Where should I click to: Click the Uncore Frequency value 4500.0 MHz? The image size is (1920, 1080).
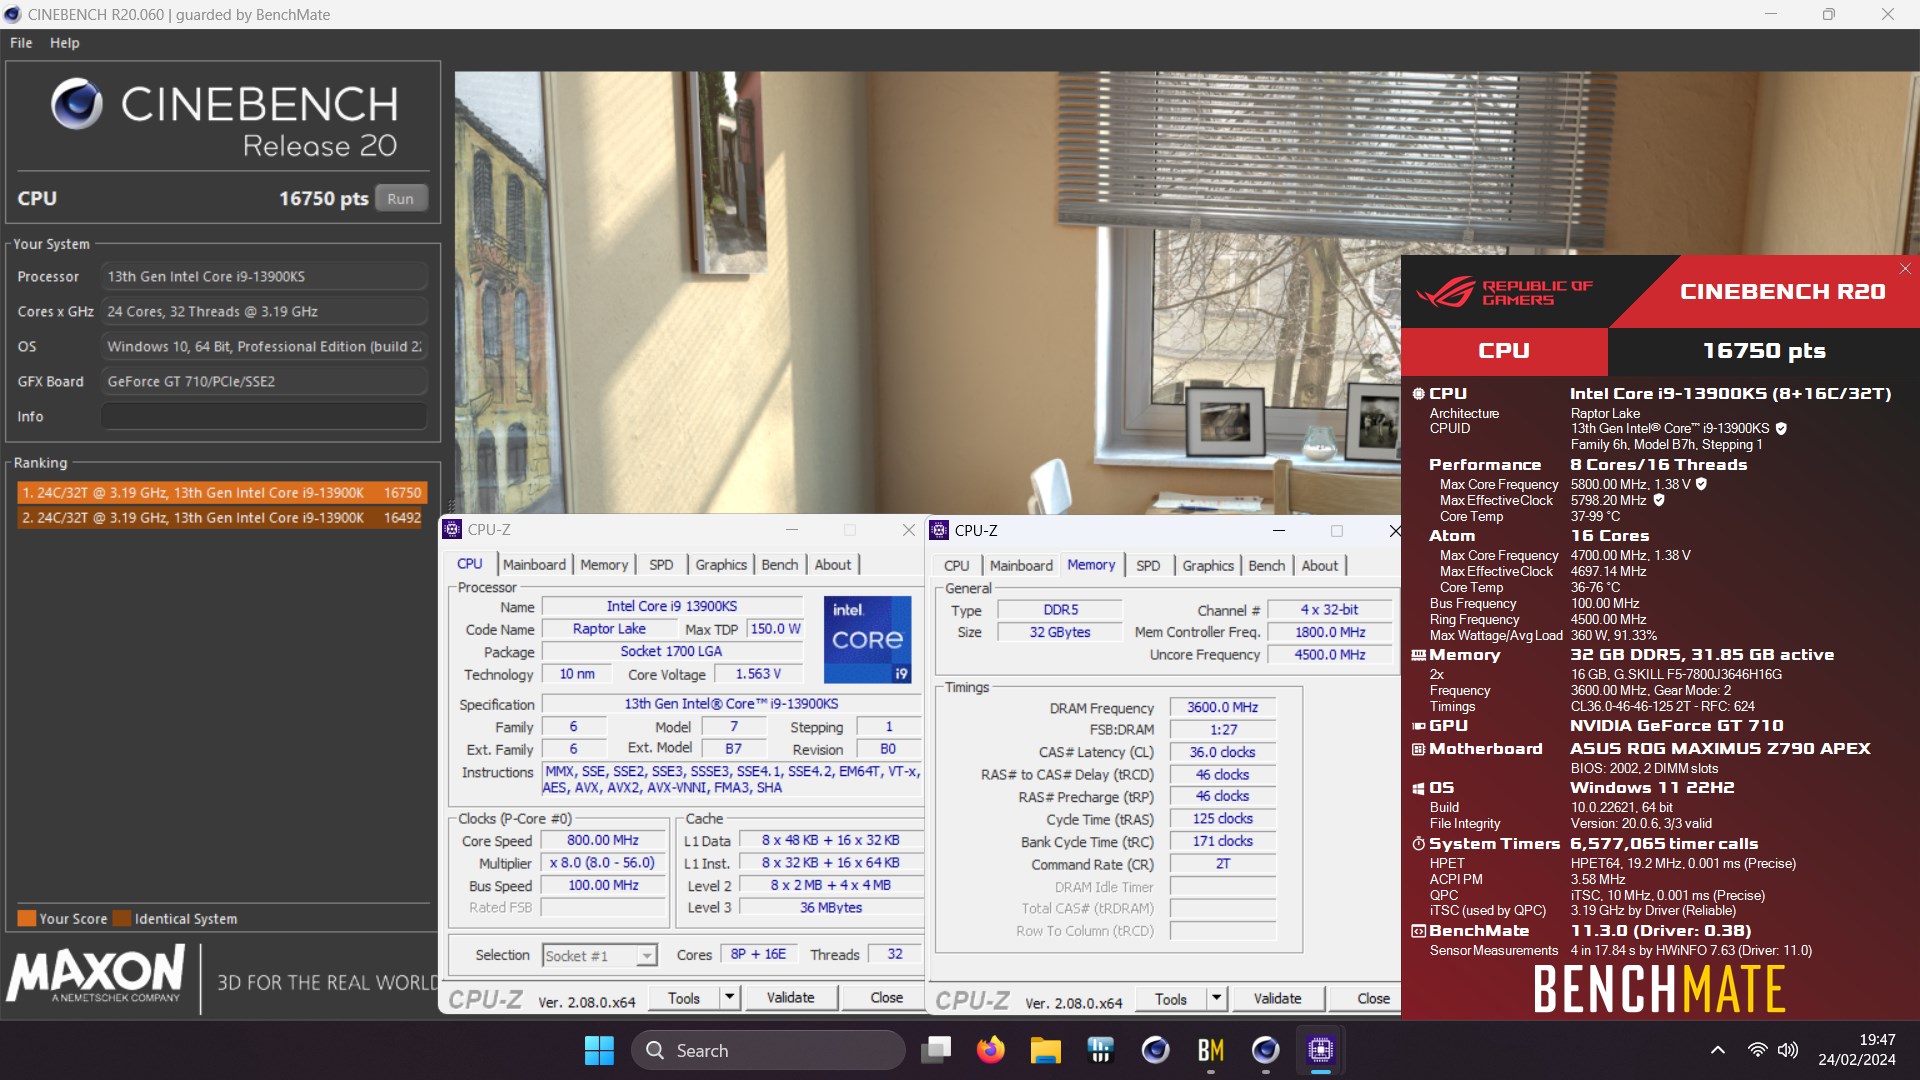pyautogui.click(x=1329, y=655)
